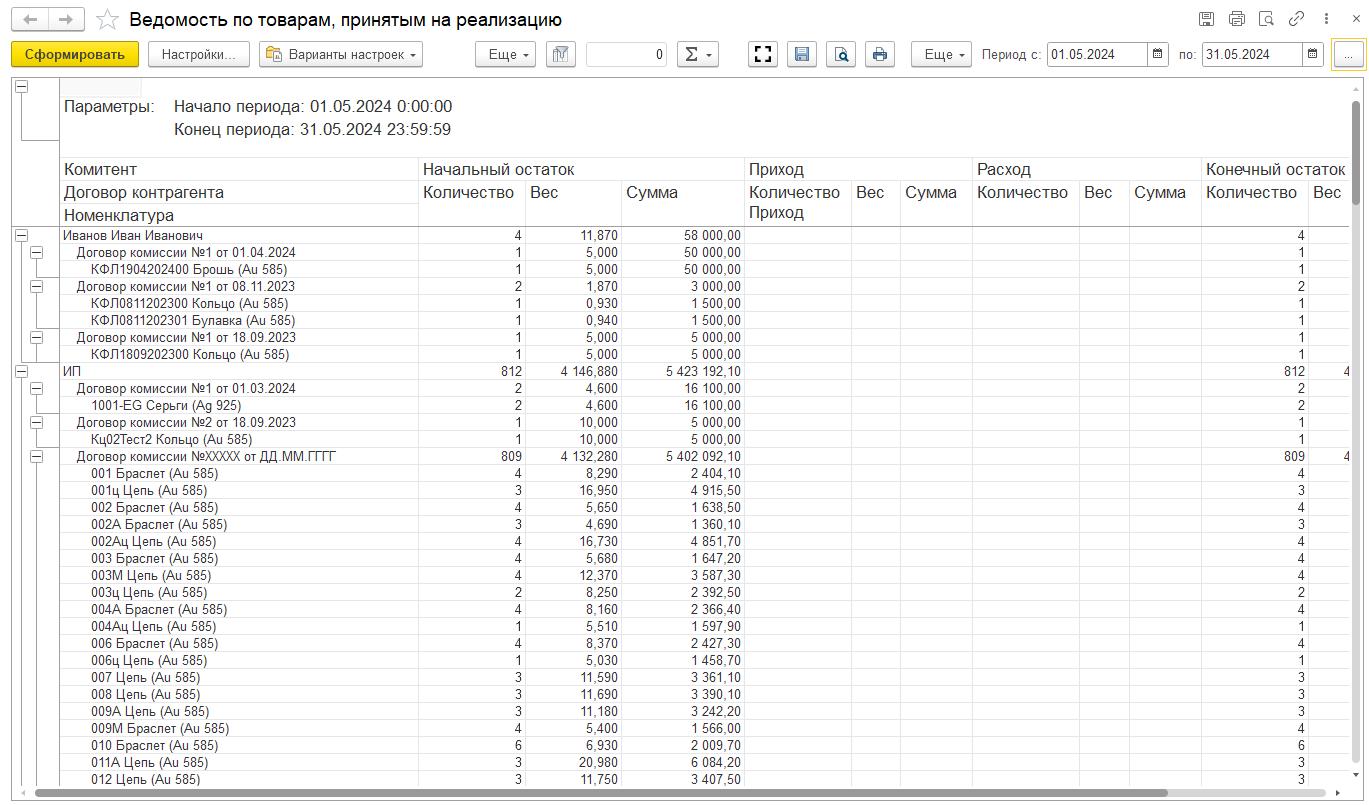The height and width of the screenshot is (805, 1369).
Task: Open print preview from the toolbar
Action: [841, 54]
